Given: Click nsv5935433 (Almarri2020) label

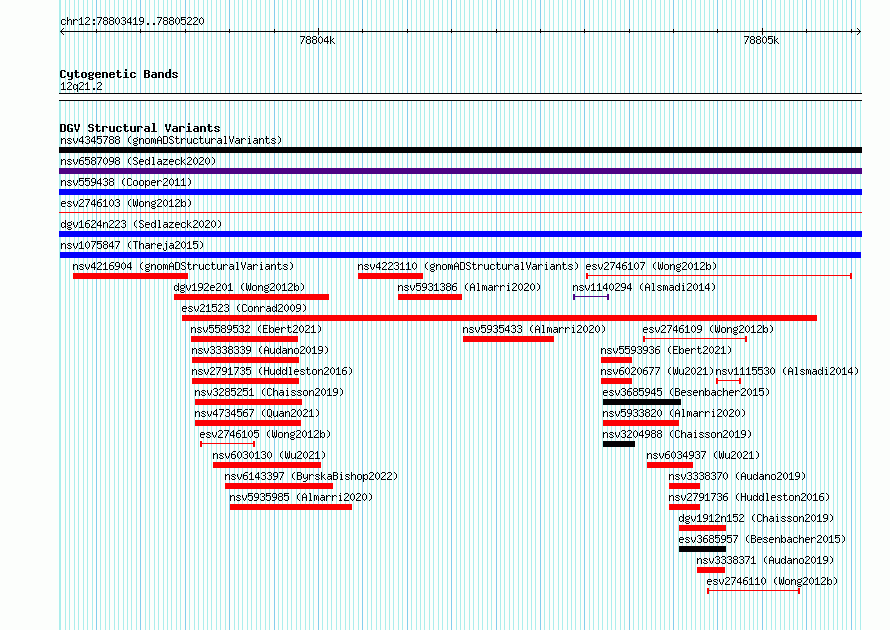Looking at the screenshot, I should click(x=534, y=329).
